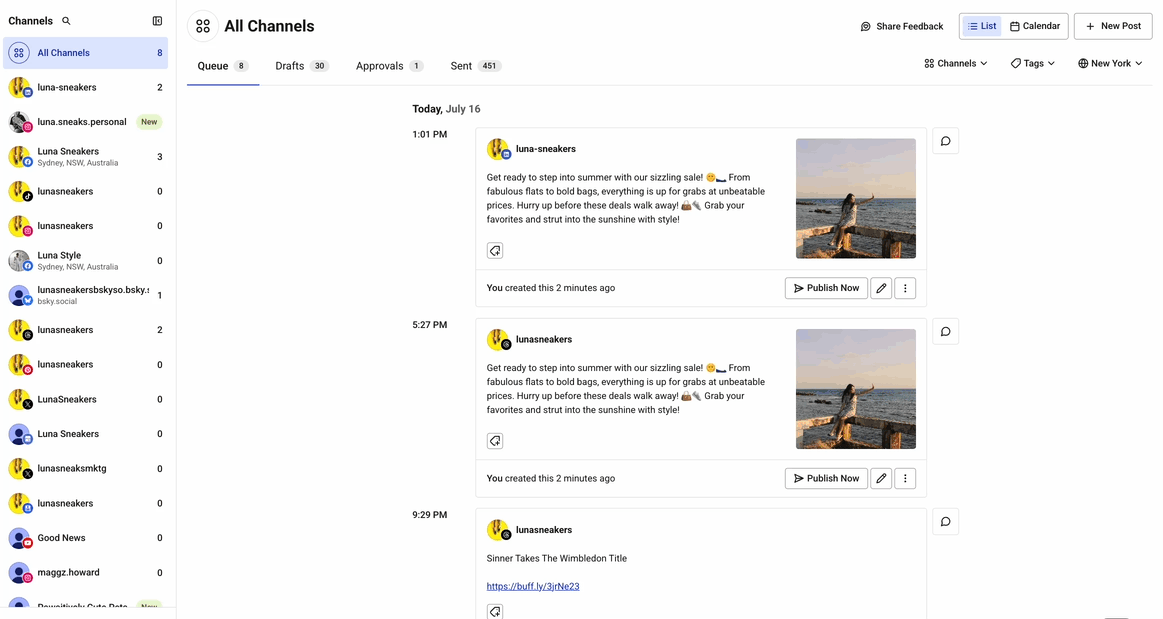Select Good News channel

pyautogui.click(x=85, y=538)
